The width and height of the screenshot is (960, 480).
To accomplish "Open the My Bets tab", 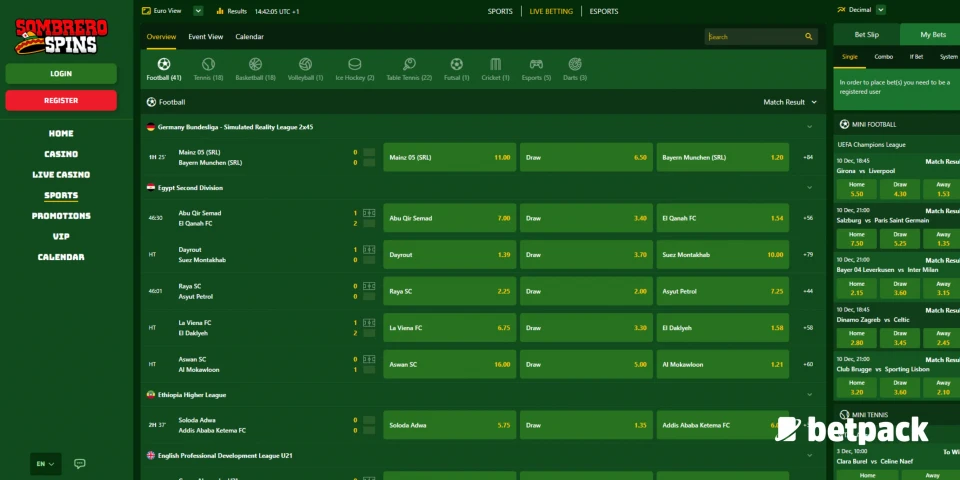I will click(932, 34).
